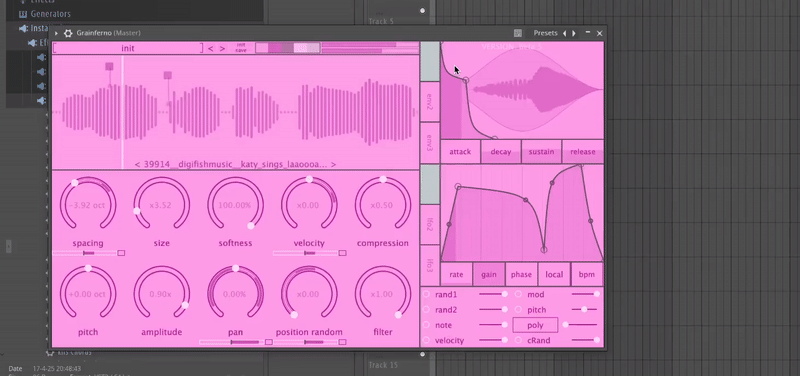Go to the previous patch using the < button
The height and width of the screenshot is (376, 800).
(x=210, y=48)
